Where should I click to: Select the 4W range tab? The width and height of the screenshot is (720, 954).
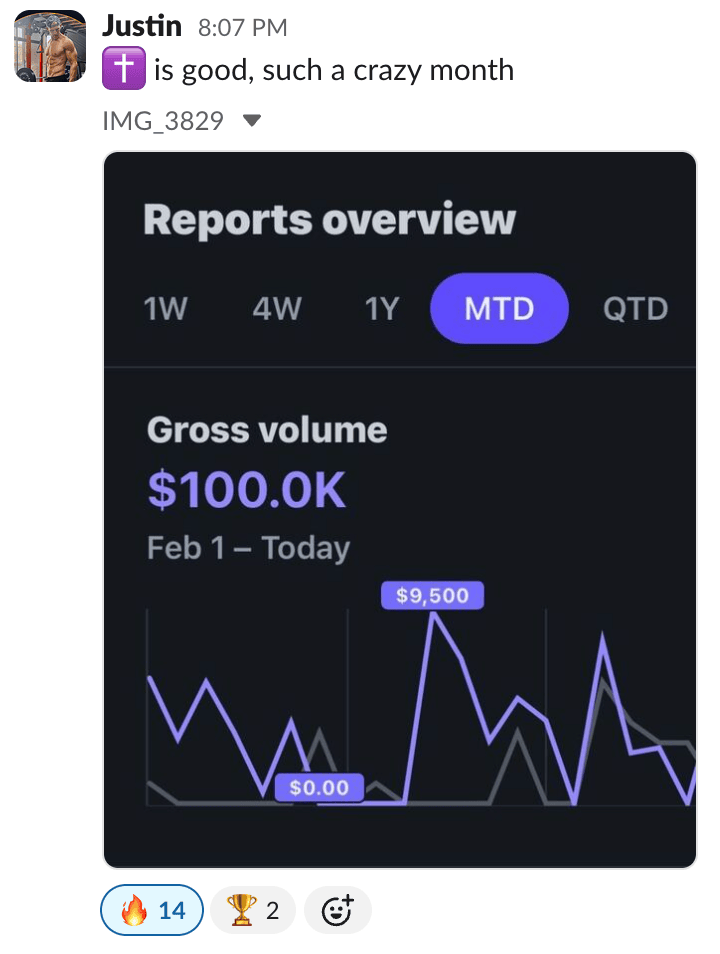pyautogui.click(x=276, y=308)
